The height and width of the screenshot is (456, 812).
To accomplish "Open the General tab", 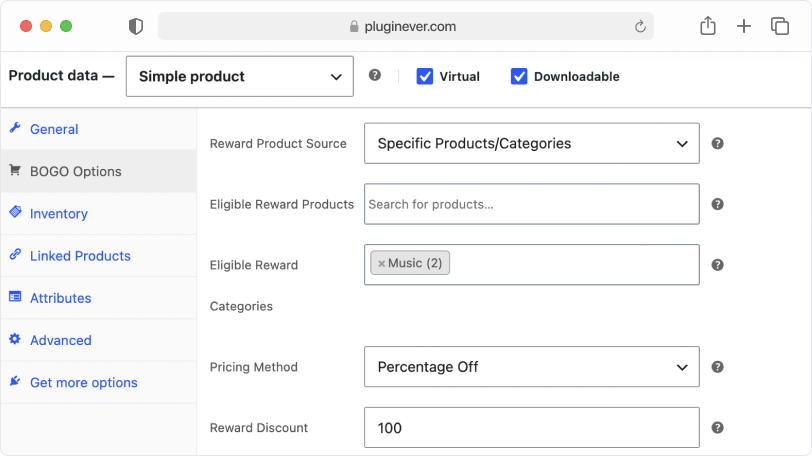I will coord(98,129).
